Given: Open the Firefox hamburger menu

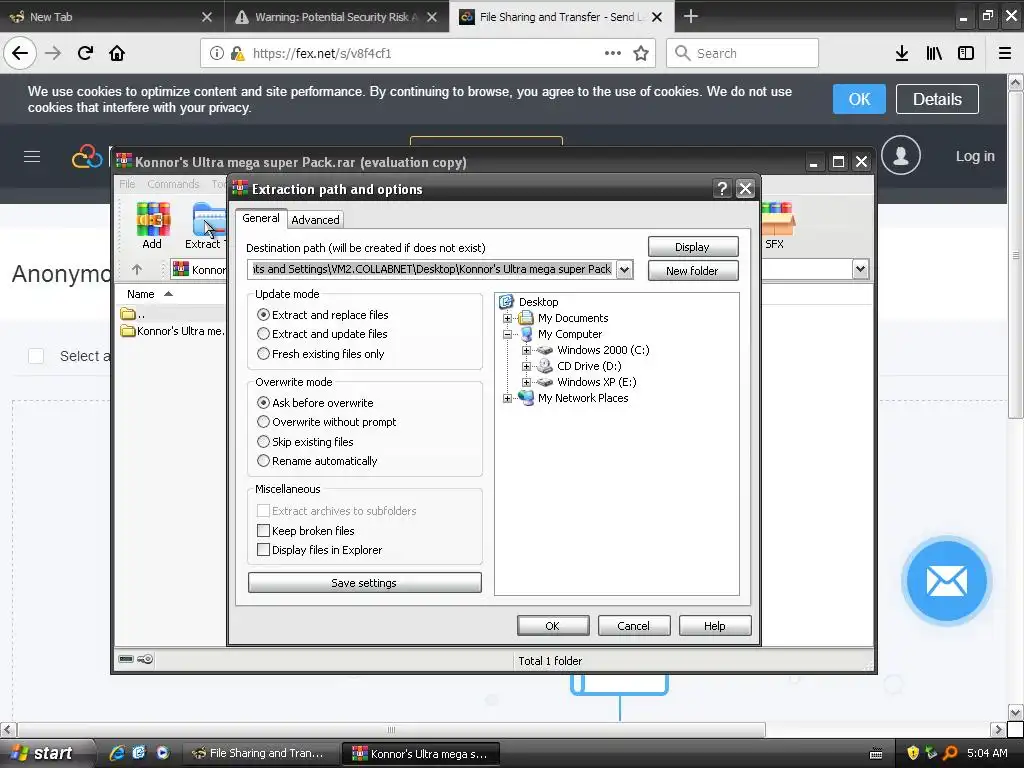Looking at the screenshot, I should (1005, 54).
